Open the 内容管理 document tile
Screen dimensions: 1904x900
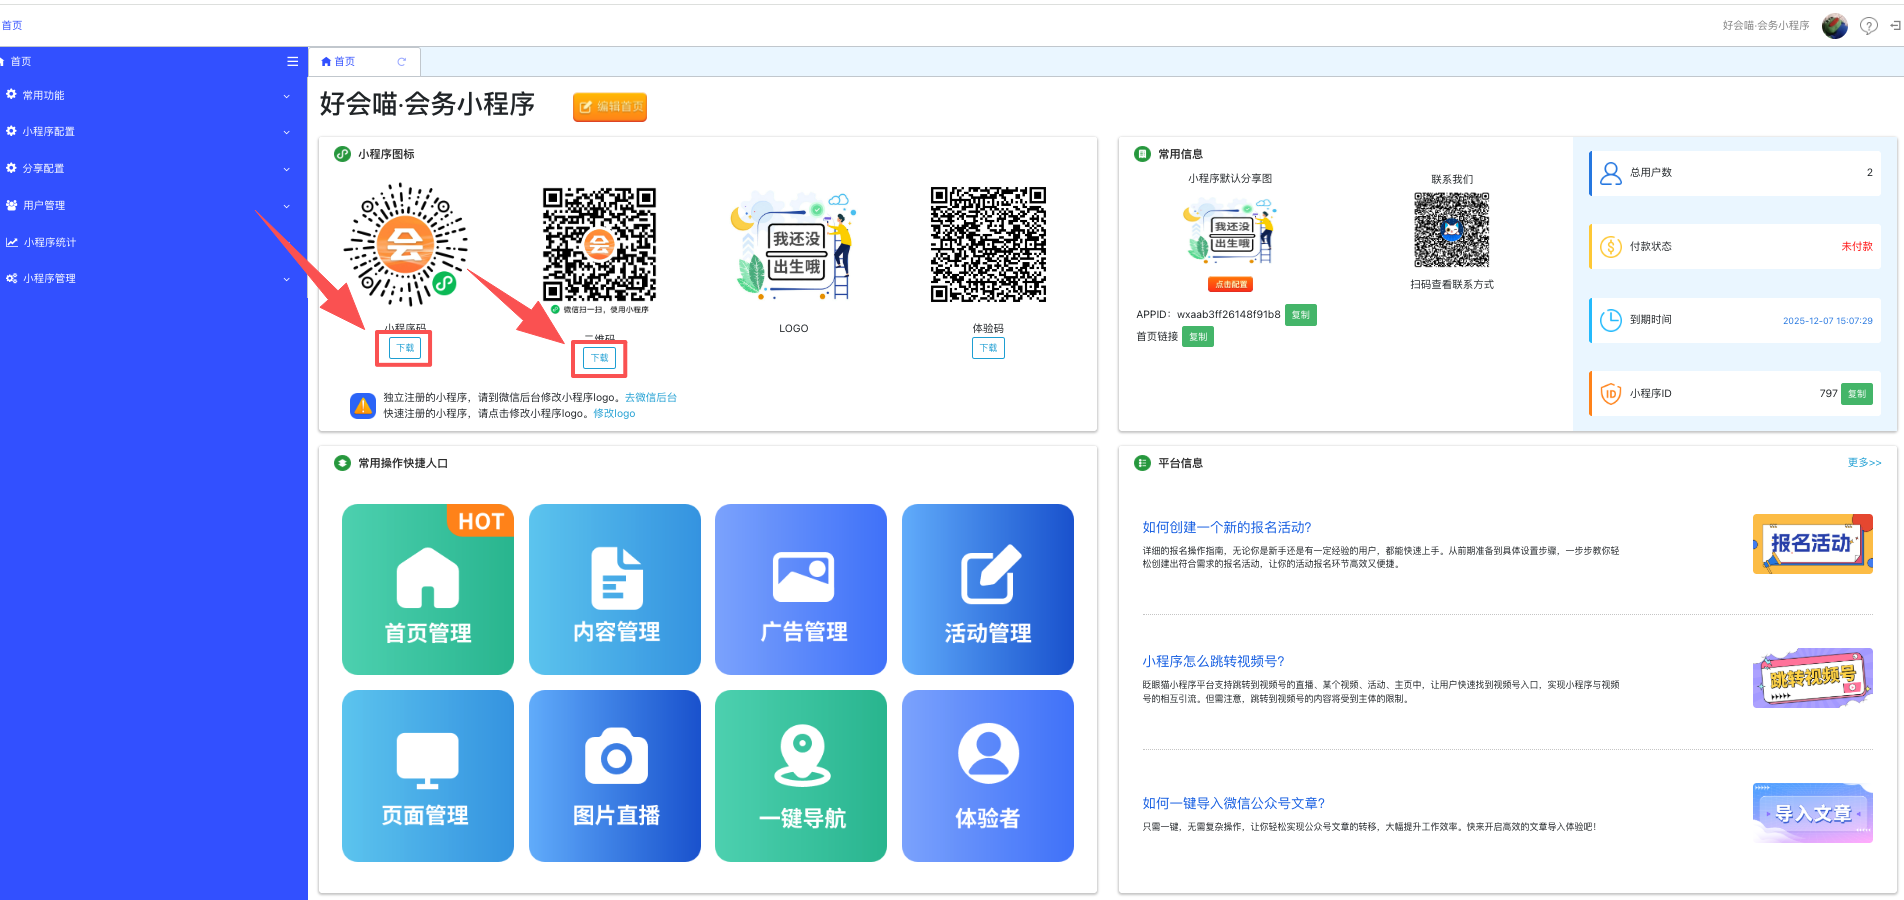614,589
